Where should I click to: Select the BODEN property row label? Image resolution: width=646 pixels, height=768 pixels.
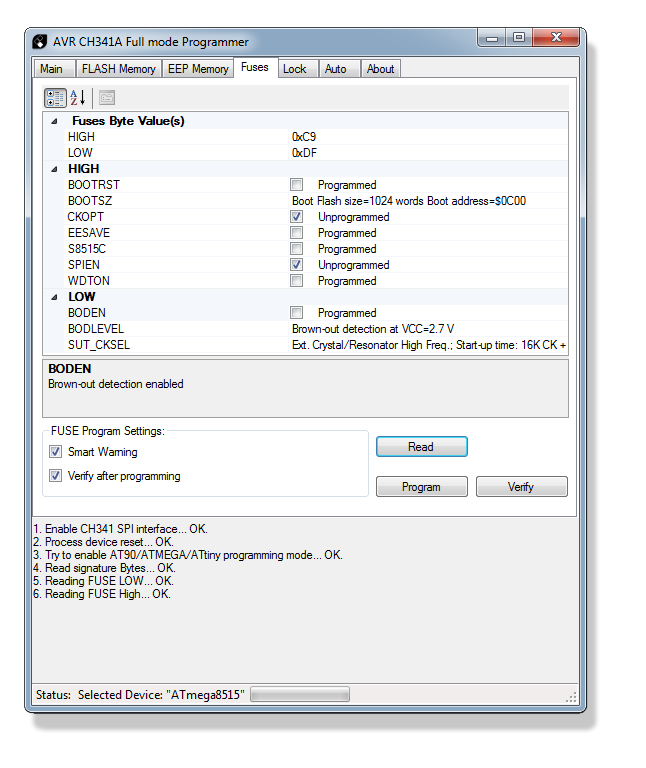pos(87,312)
